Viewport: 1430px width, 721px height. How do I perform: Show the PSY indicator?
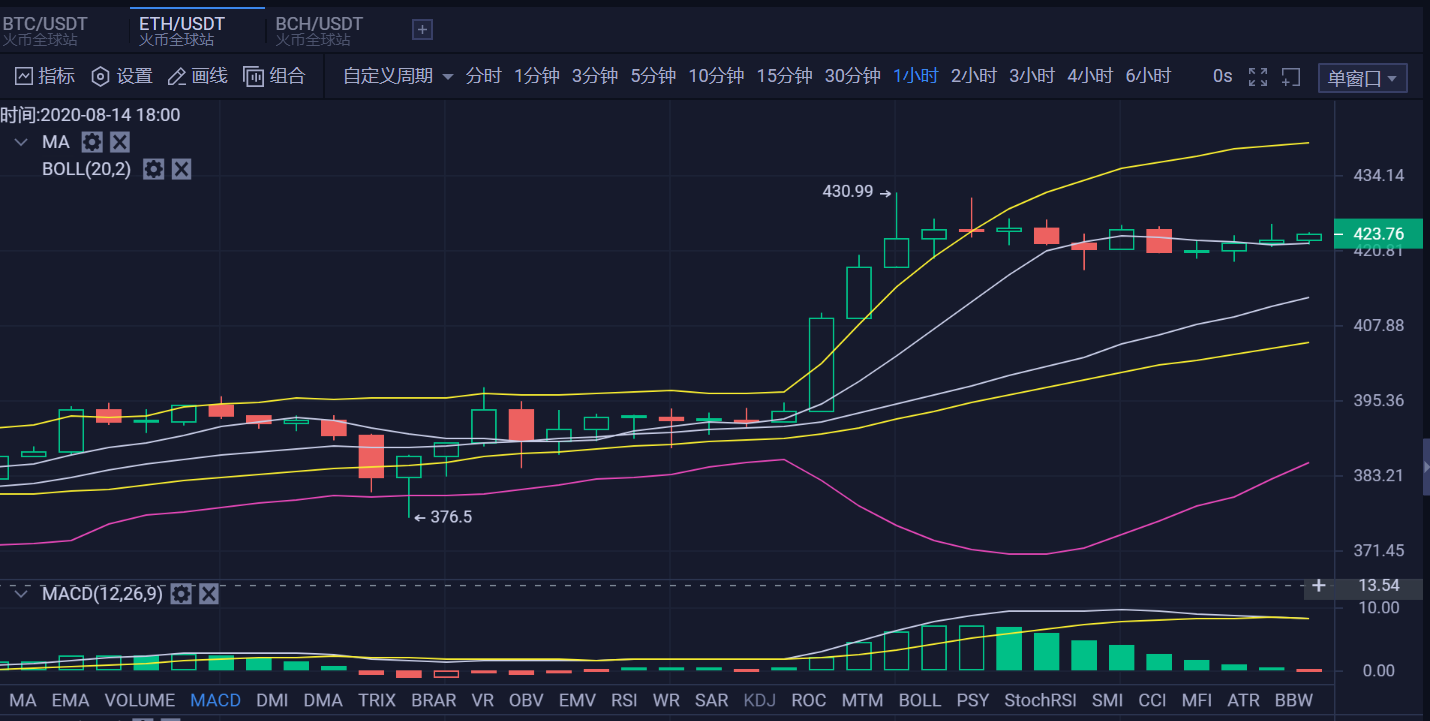click(x=972, y=700)
